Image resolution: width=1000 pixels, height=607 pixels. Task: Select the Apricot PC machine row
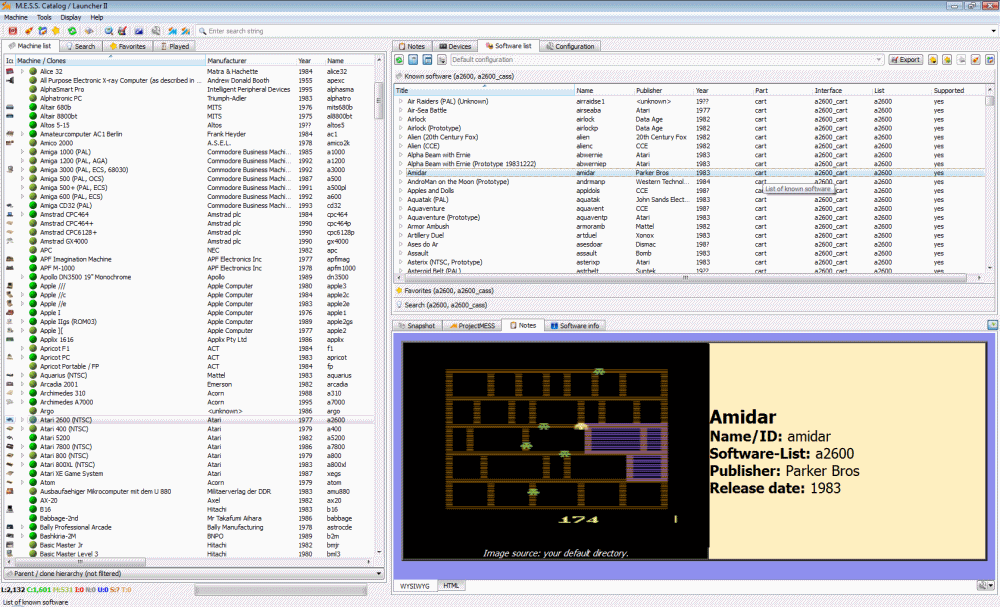(189, 357)
